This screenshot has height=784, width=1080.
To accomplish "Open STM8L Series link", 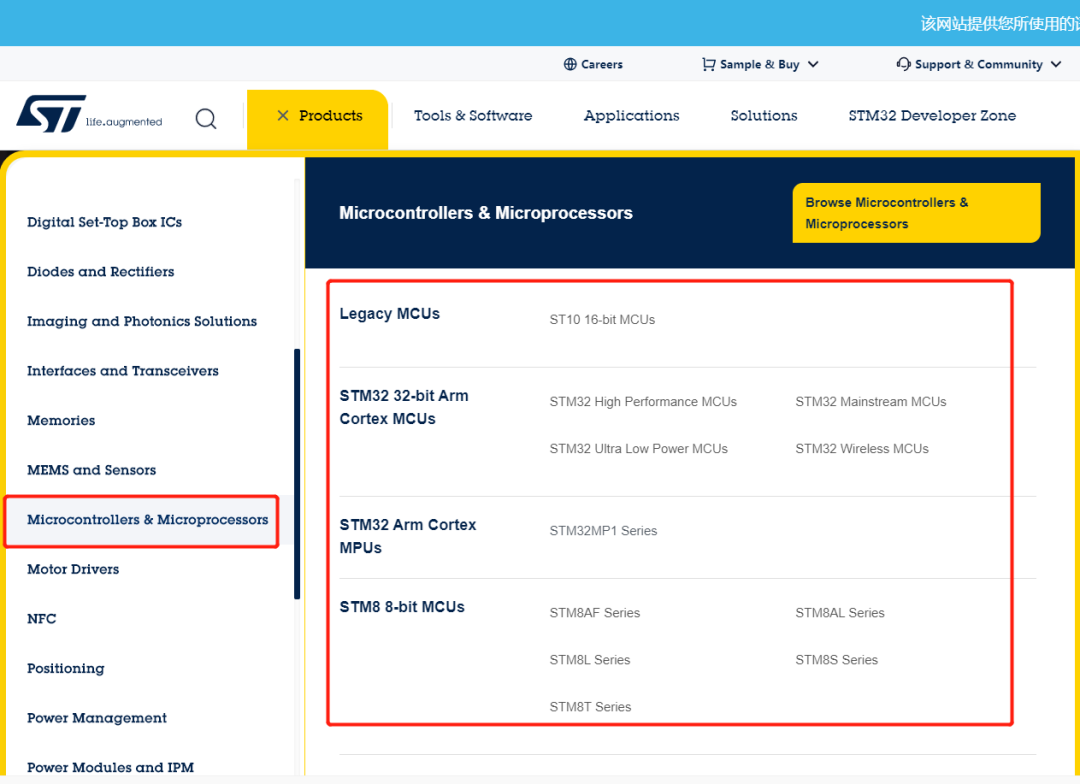I will tap(590, 659).
